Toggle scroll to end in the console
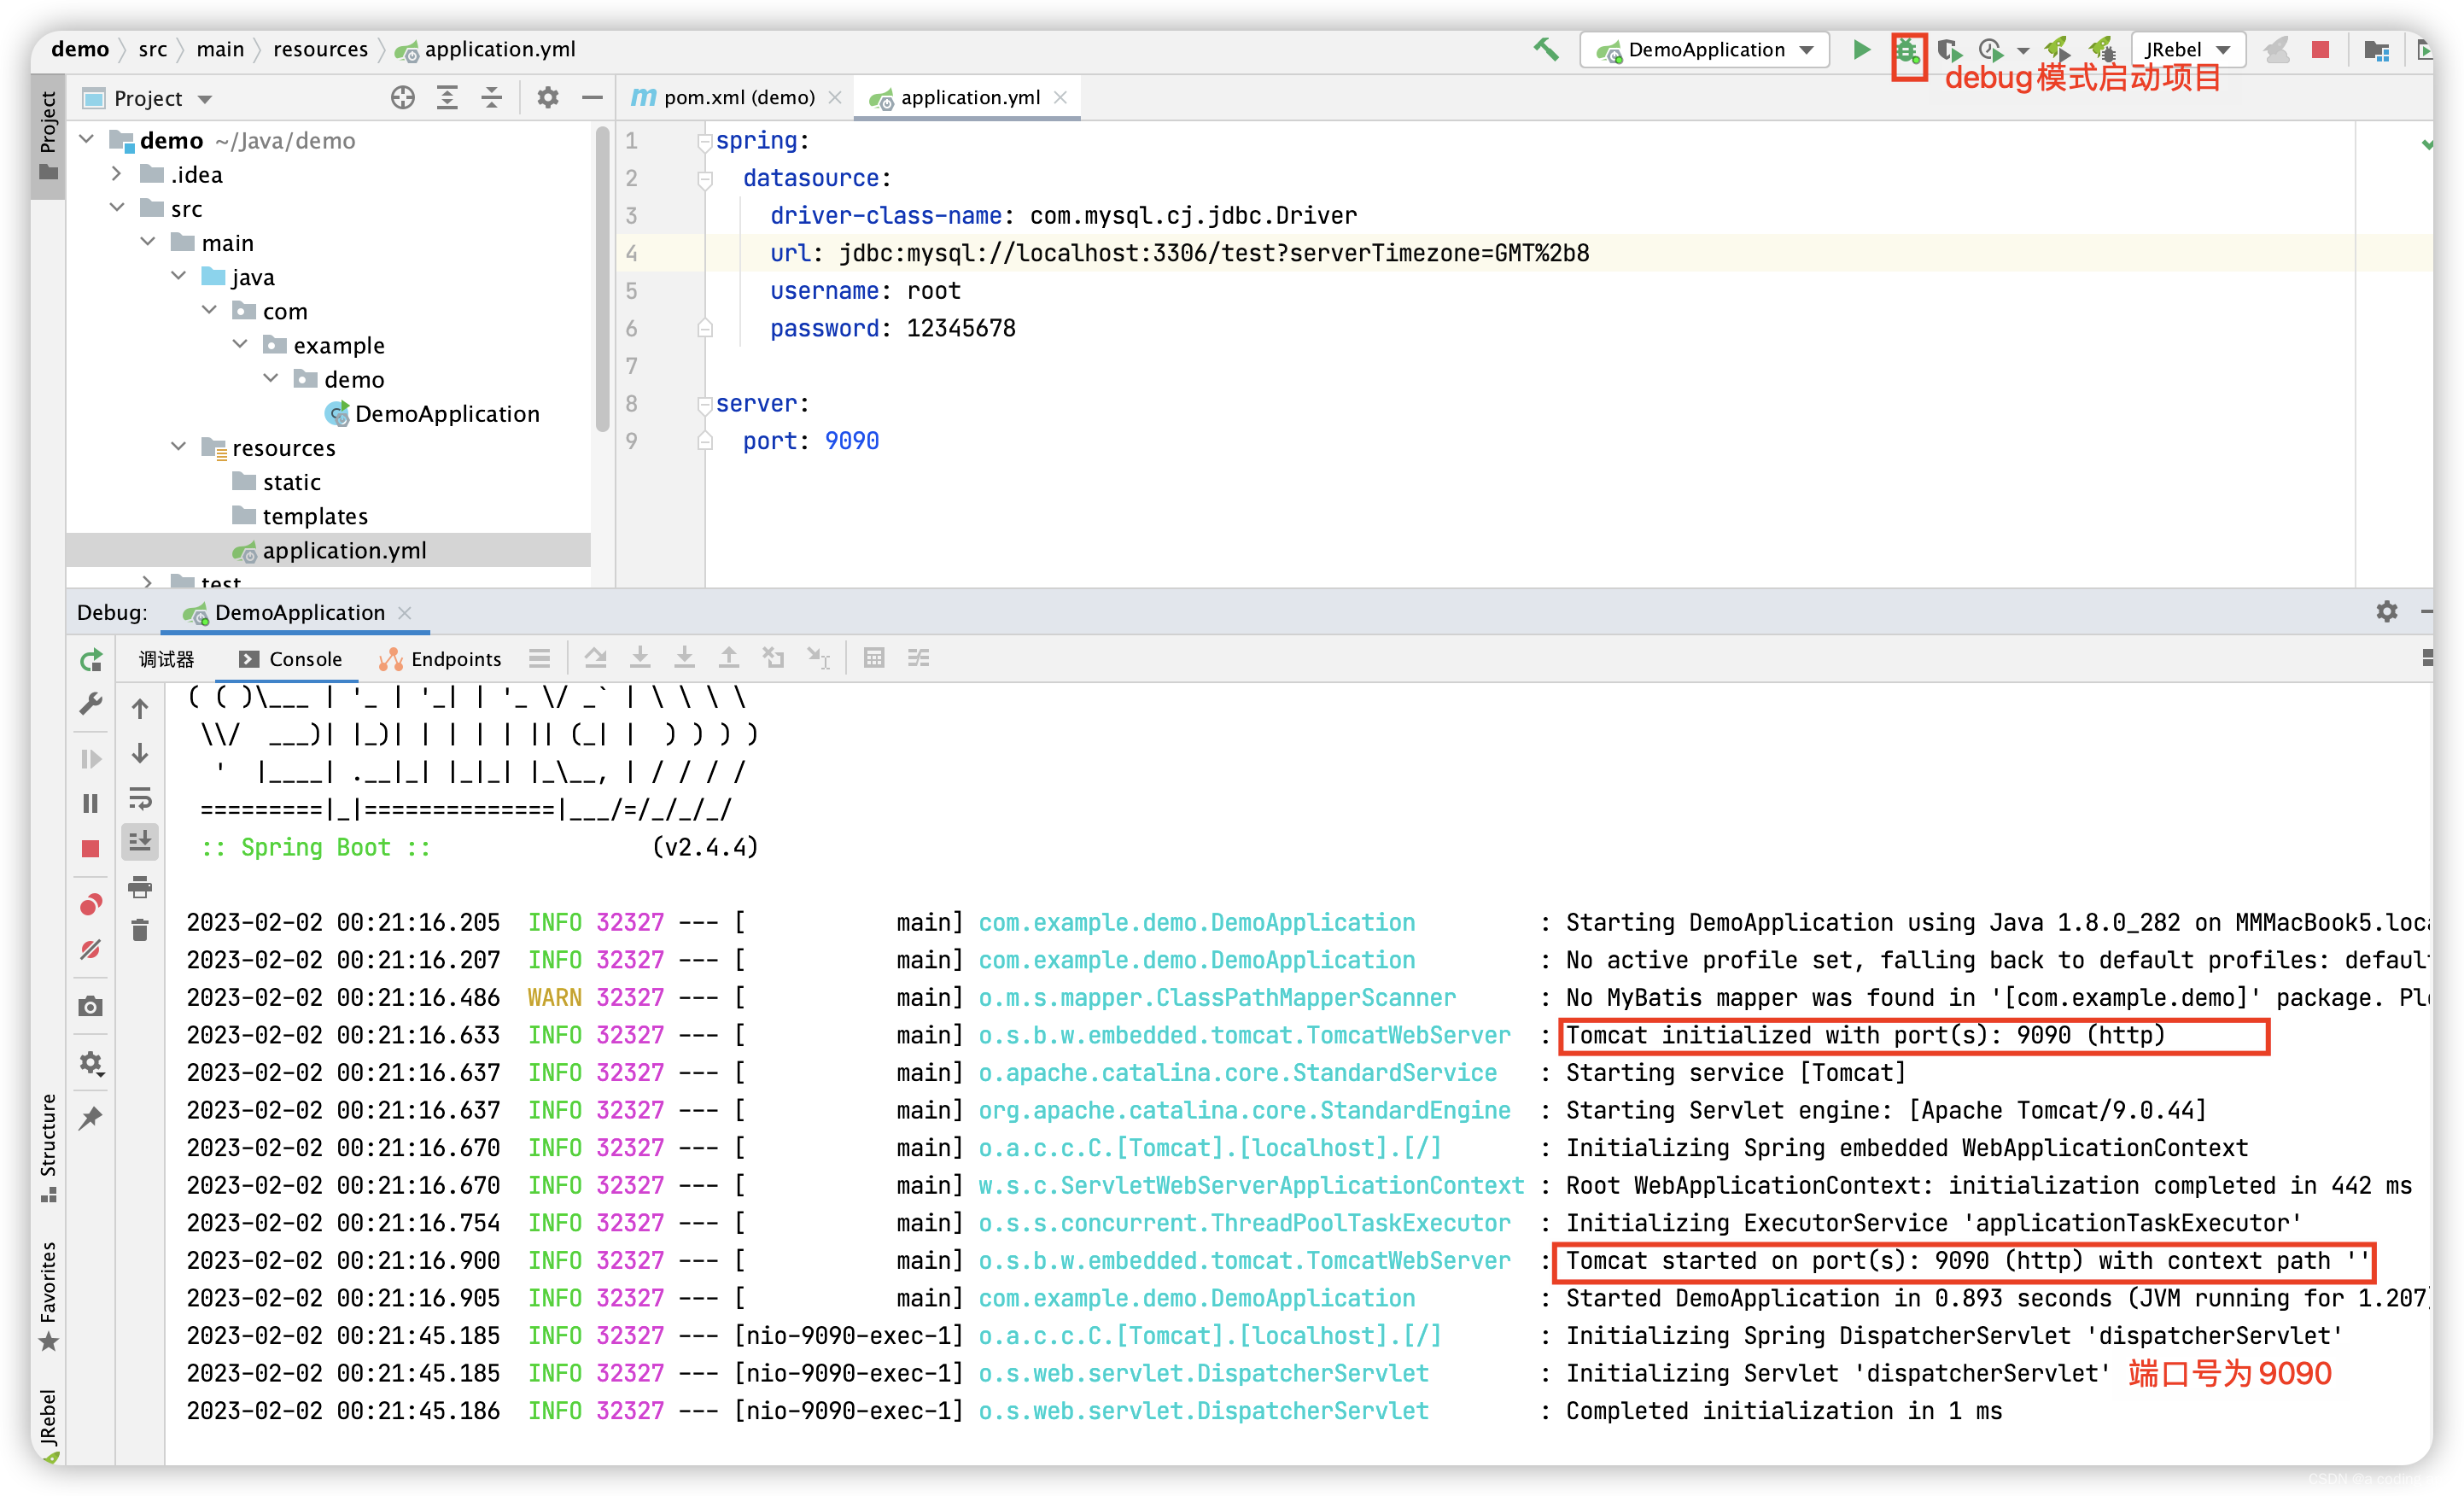 140,842
